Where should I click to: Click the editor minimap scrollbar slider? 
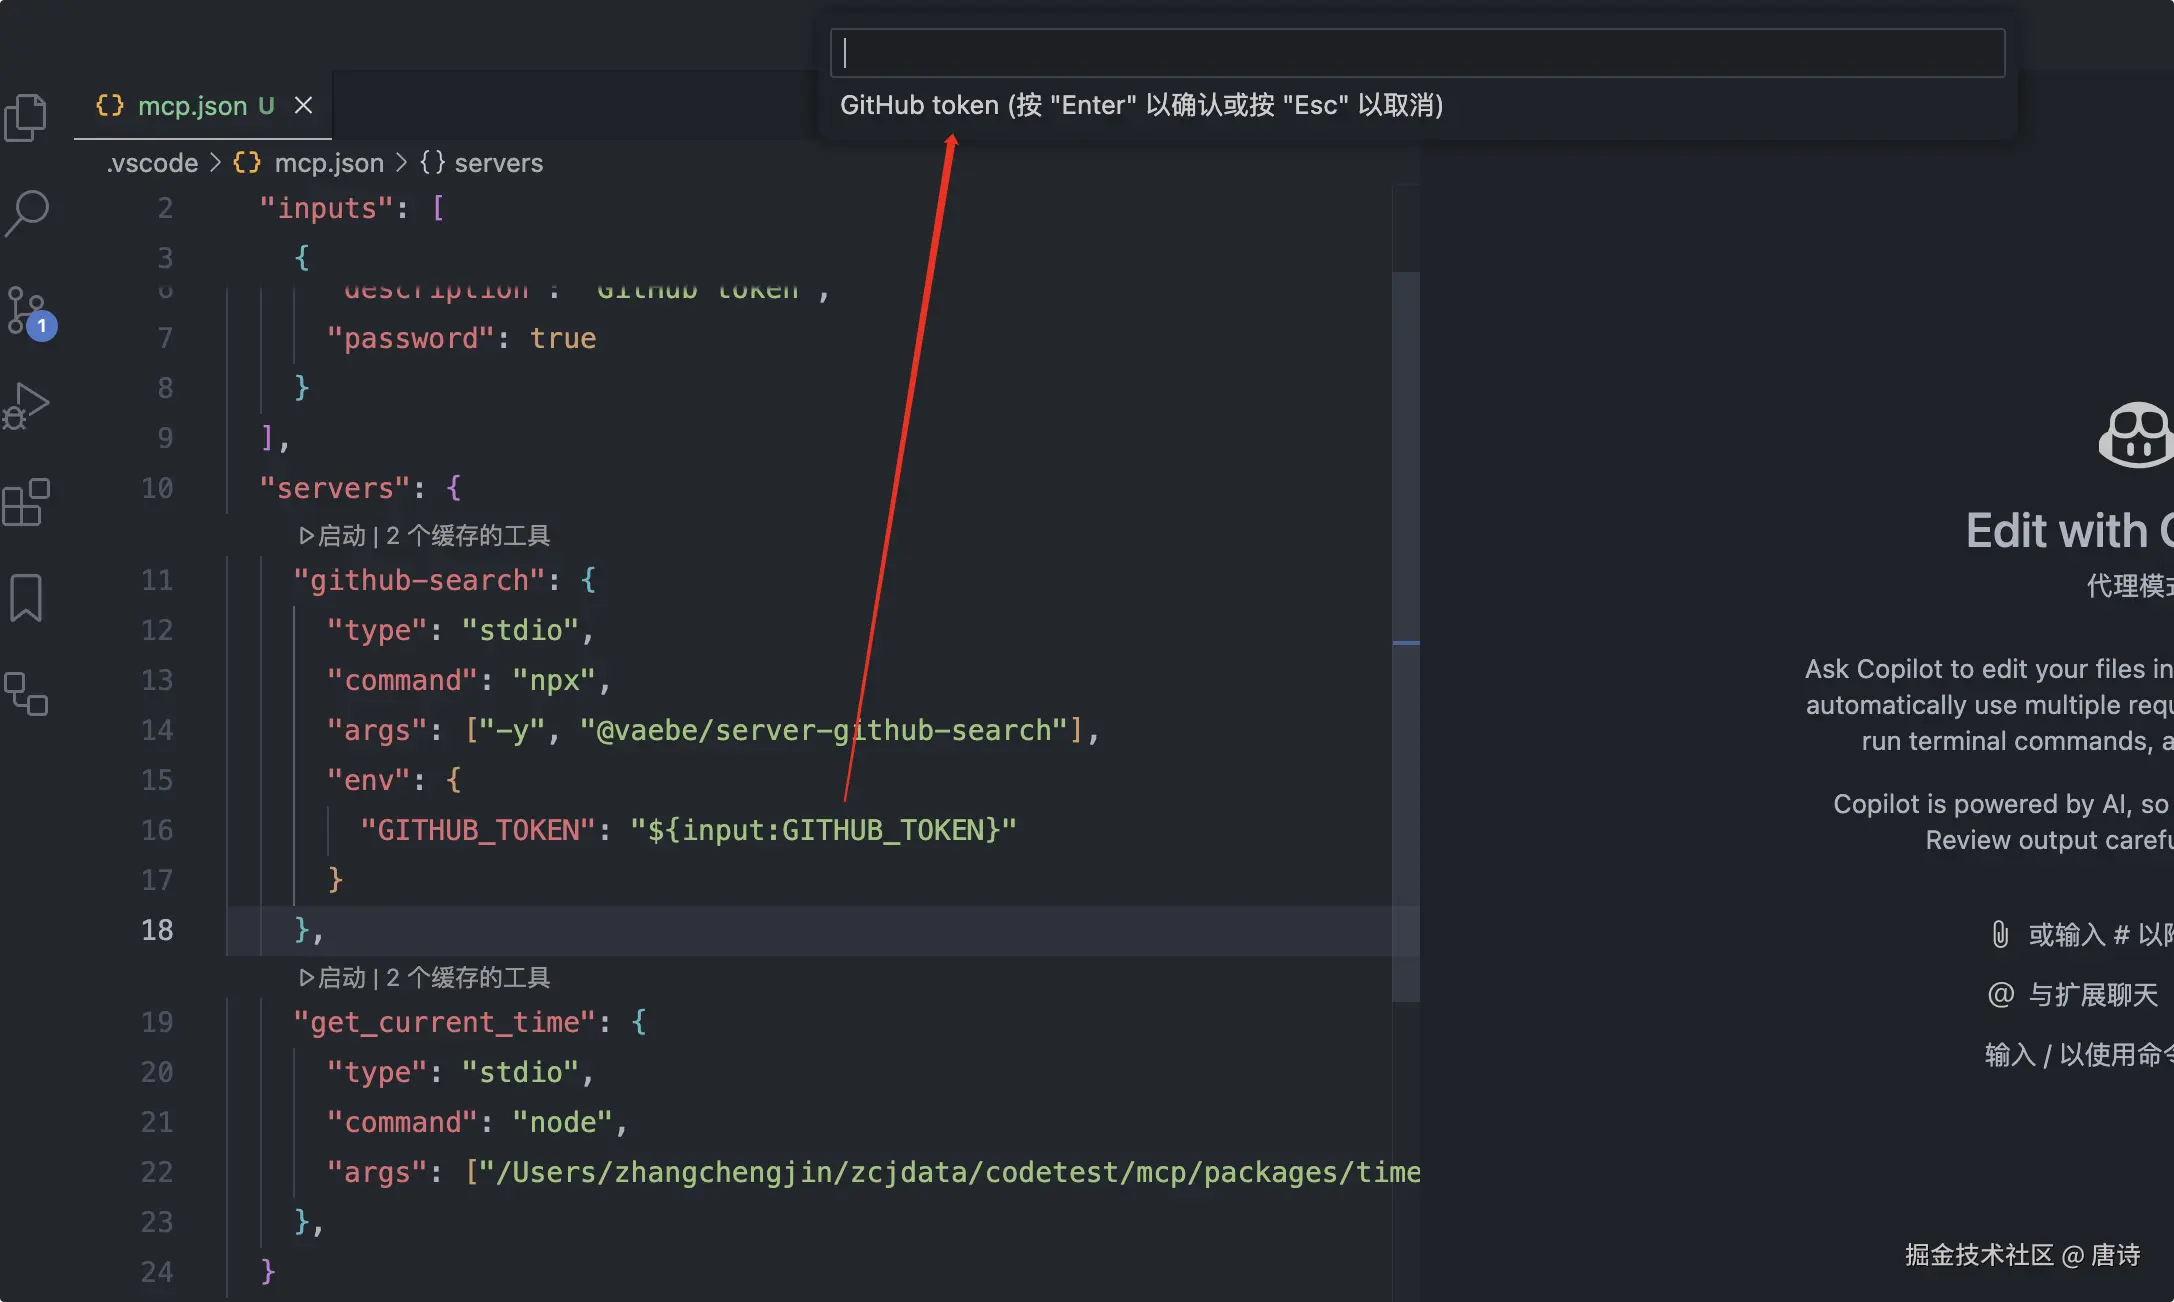(x=1406, y=636)
